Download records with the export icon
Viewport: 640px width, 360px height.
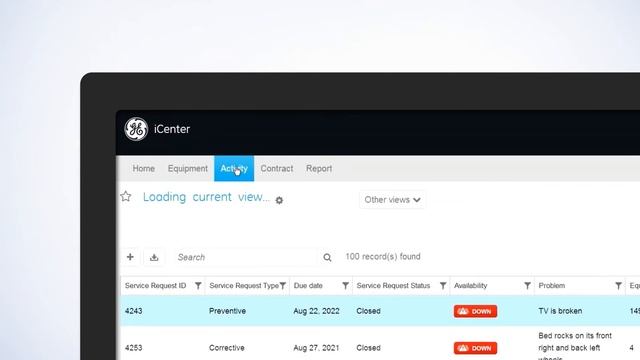(x=154, y=257)
